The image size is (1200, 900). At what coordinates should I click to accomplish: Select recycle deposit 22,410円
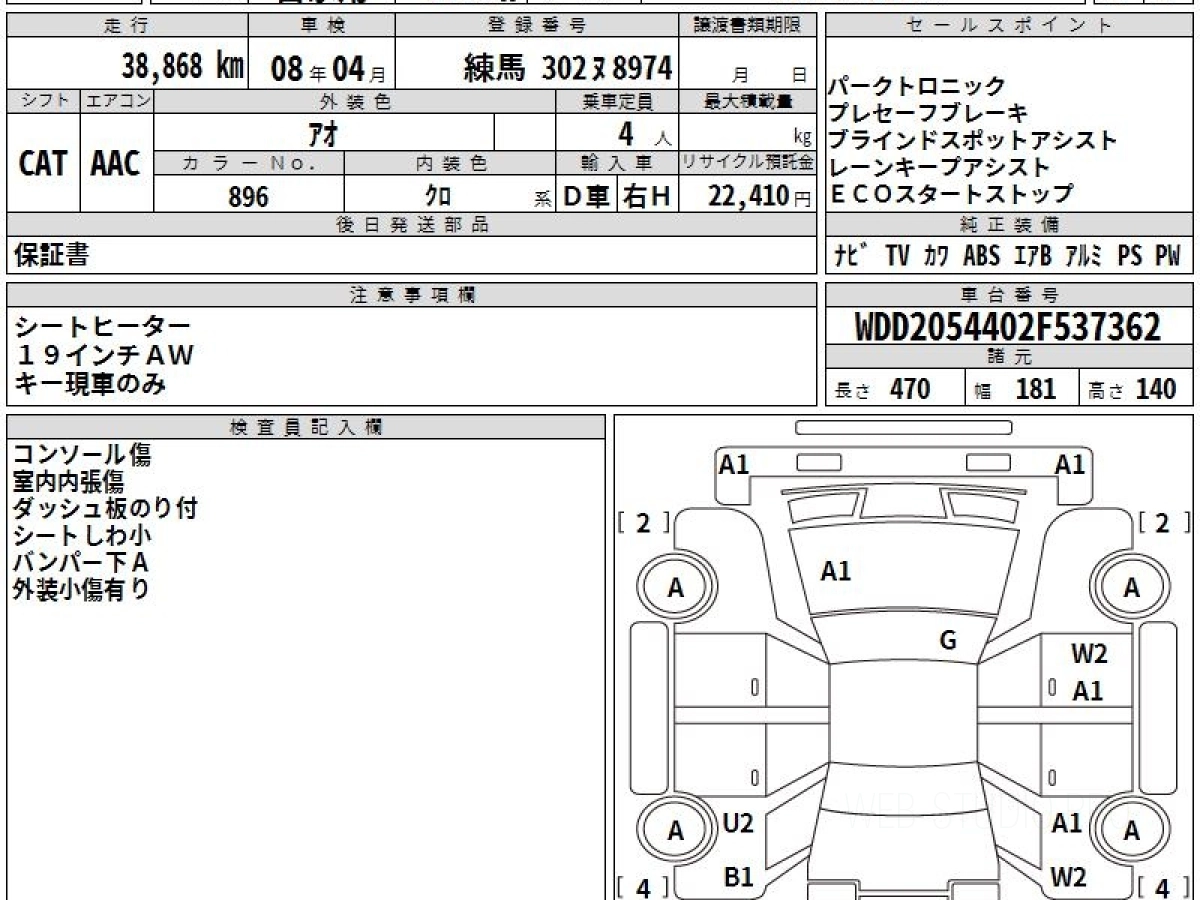tap(760, 196)
